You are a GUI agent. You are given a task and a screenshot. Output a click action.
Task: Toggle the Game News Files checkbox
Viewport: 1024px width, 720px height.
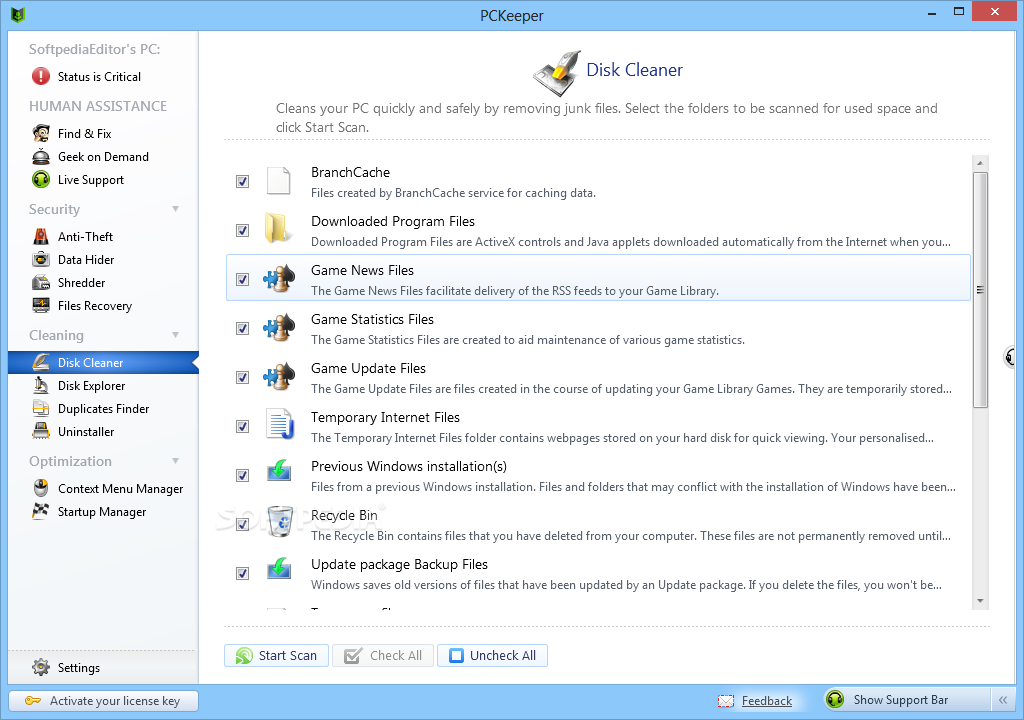(242, 280)
